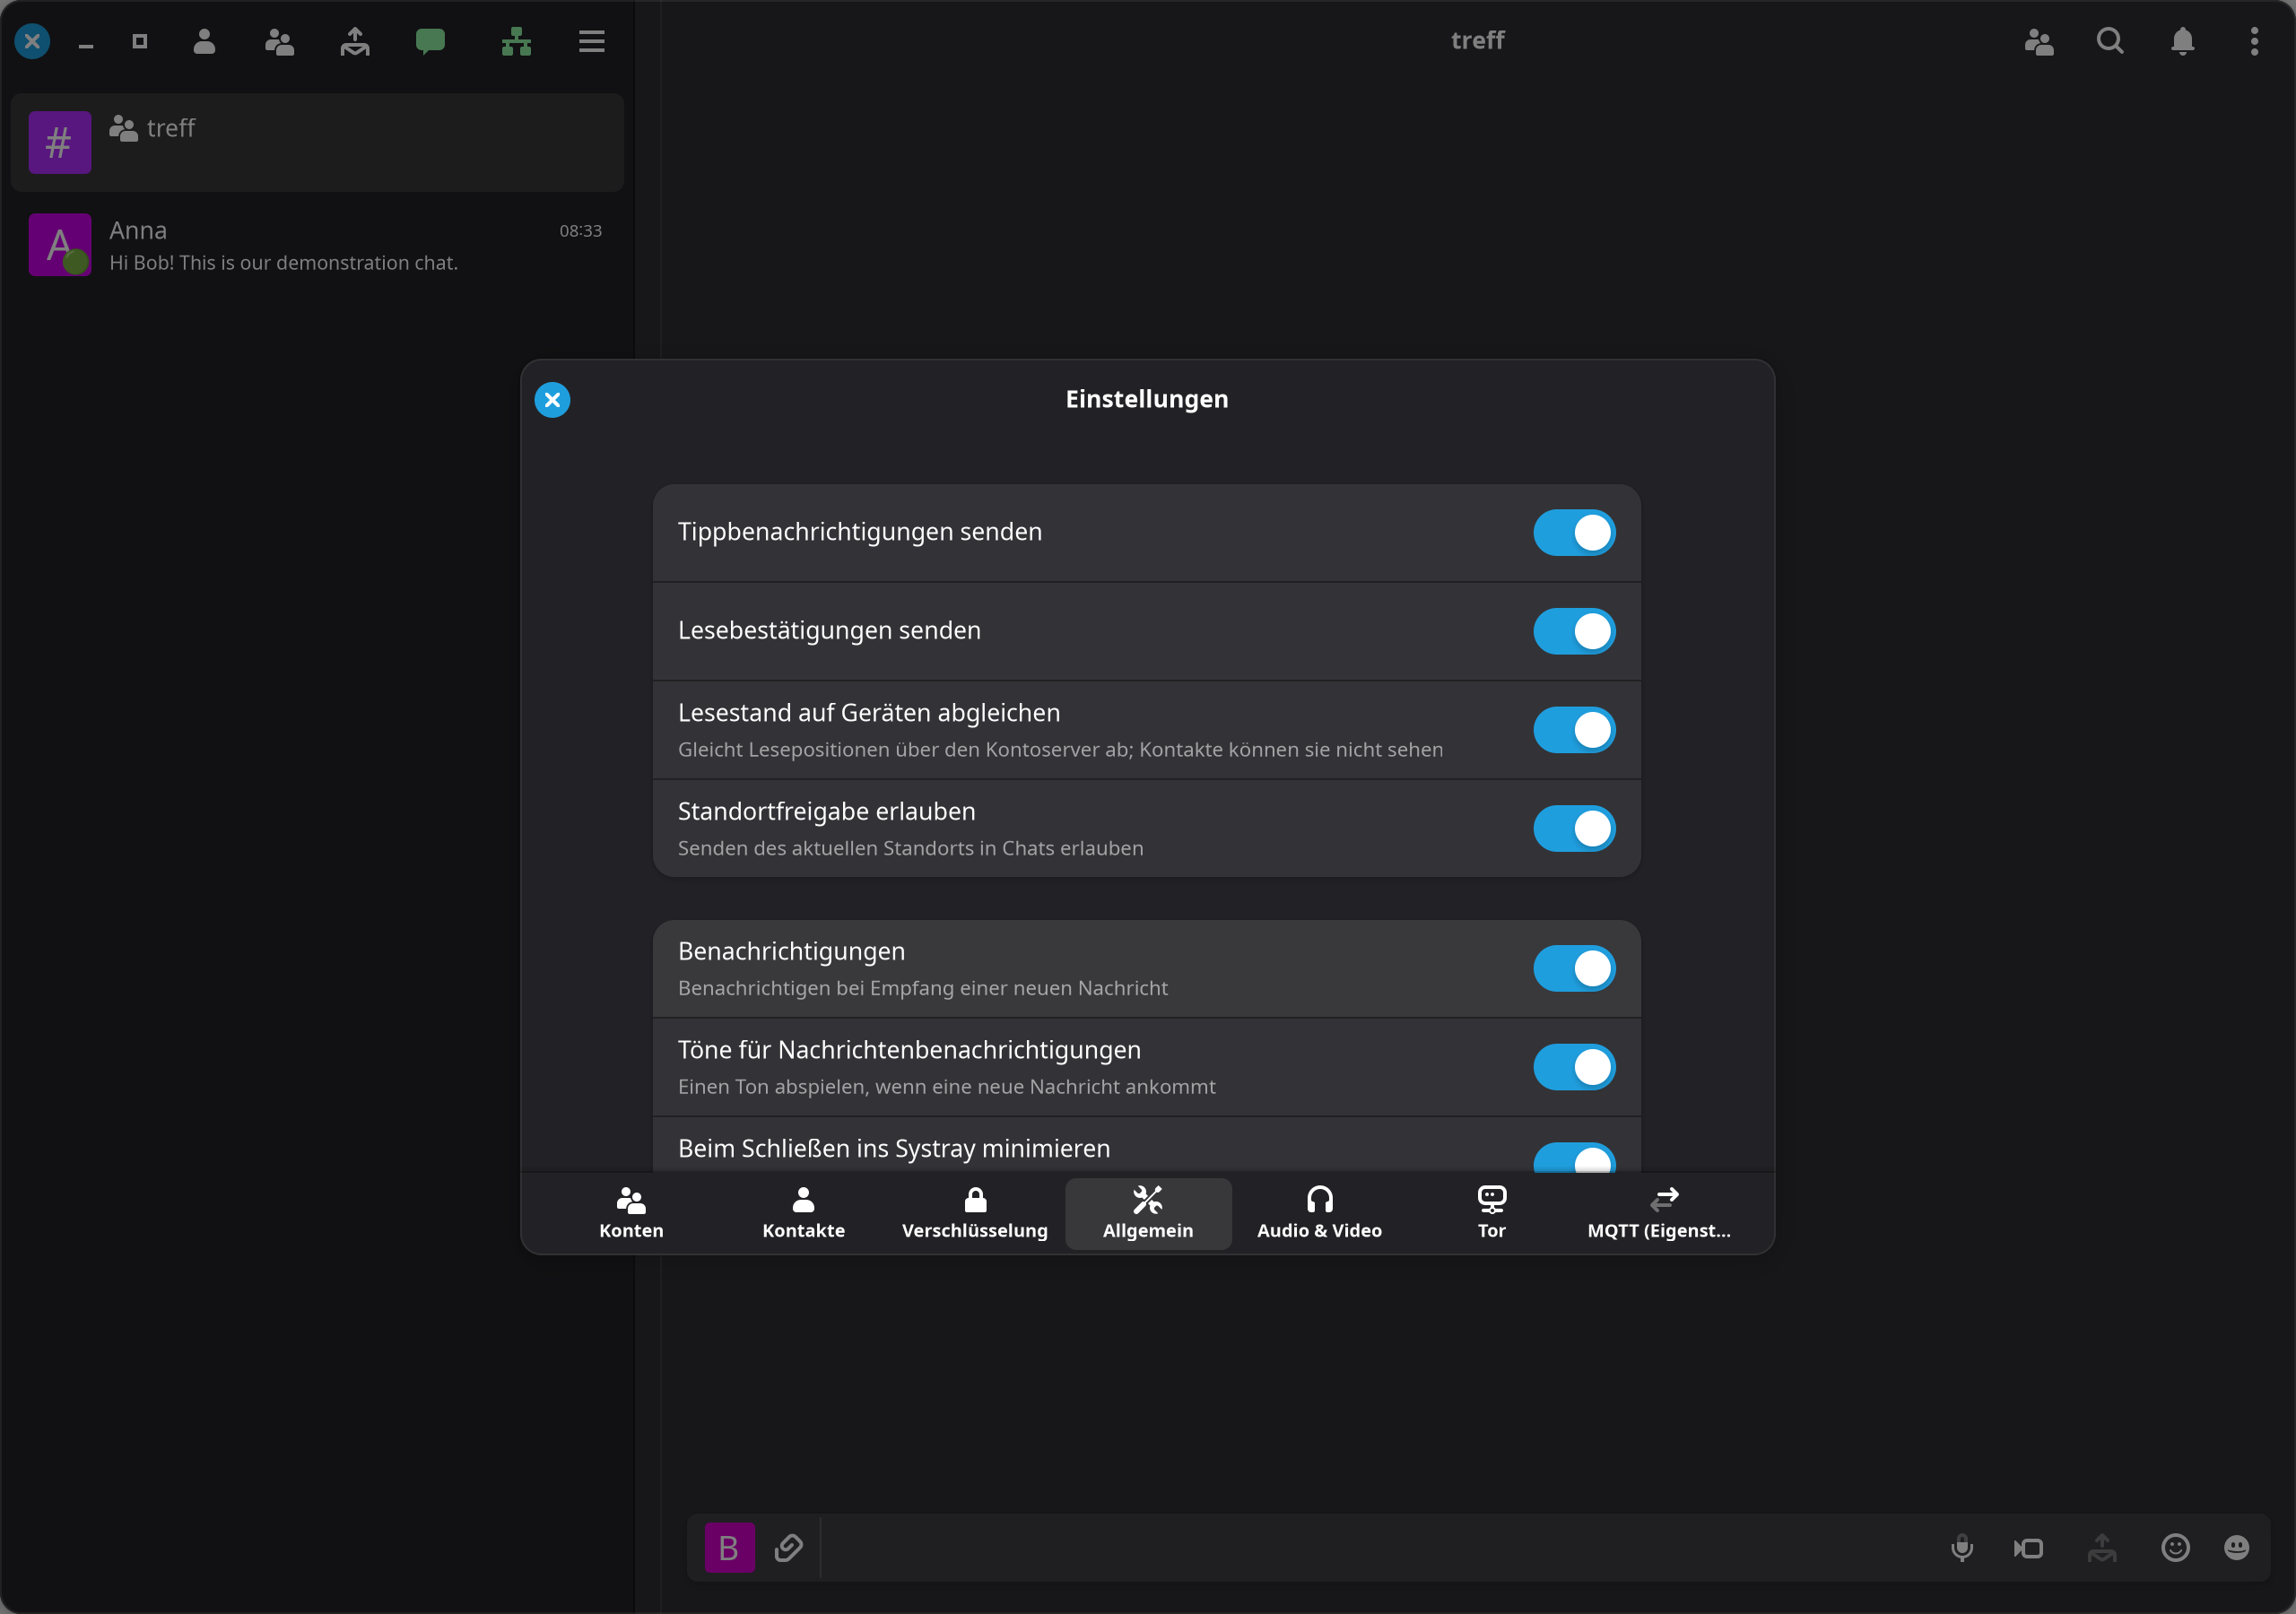Go to Audio & Video tab
Viewport: 2296px width, 1614px height.
click(1319, 1214)
